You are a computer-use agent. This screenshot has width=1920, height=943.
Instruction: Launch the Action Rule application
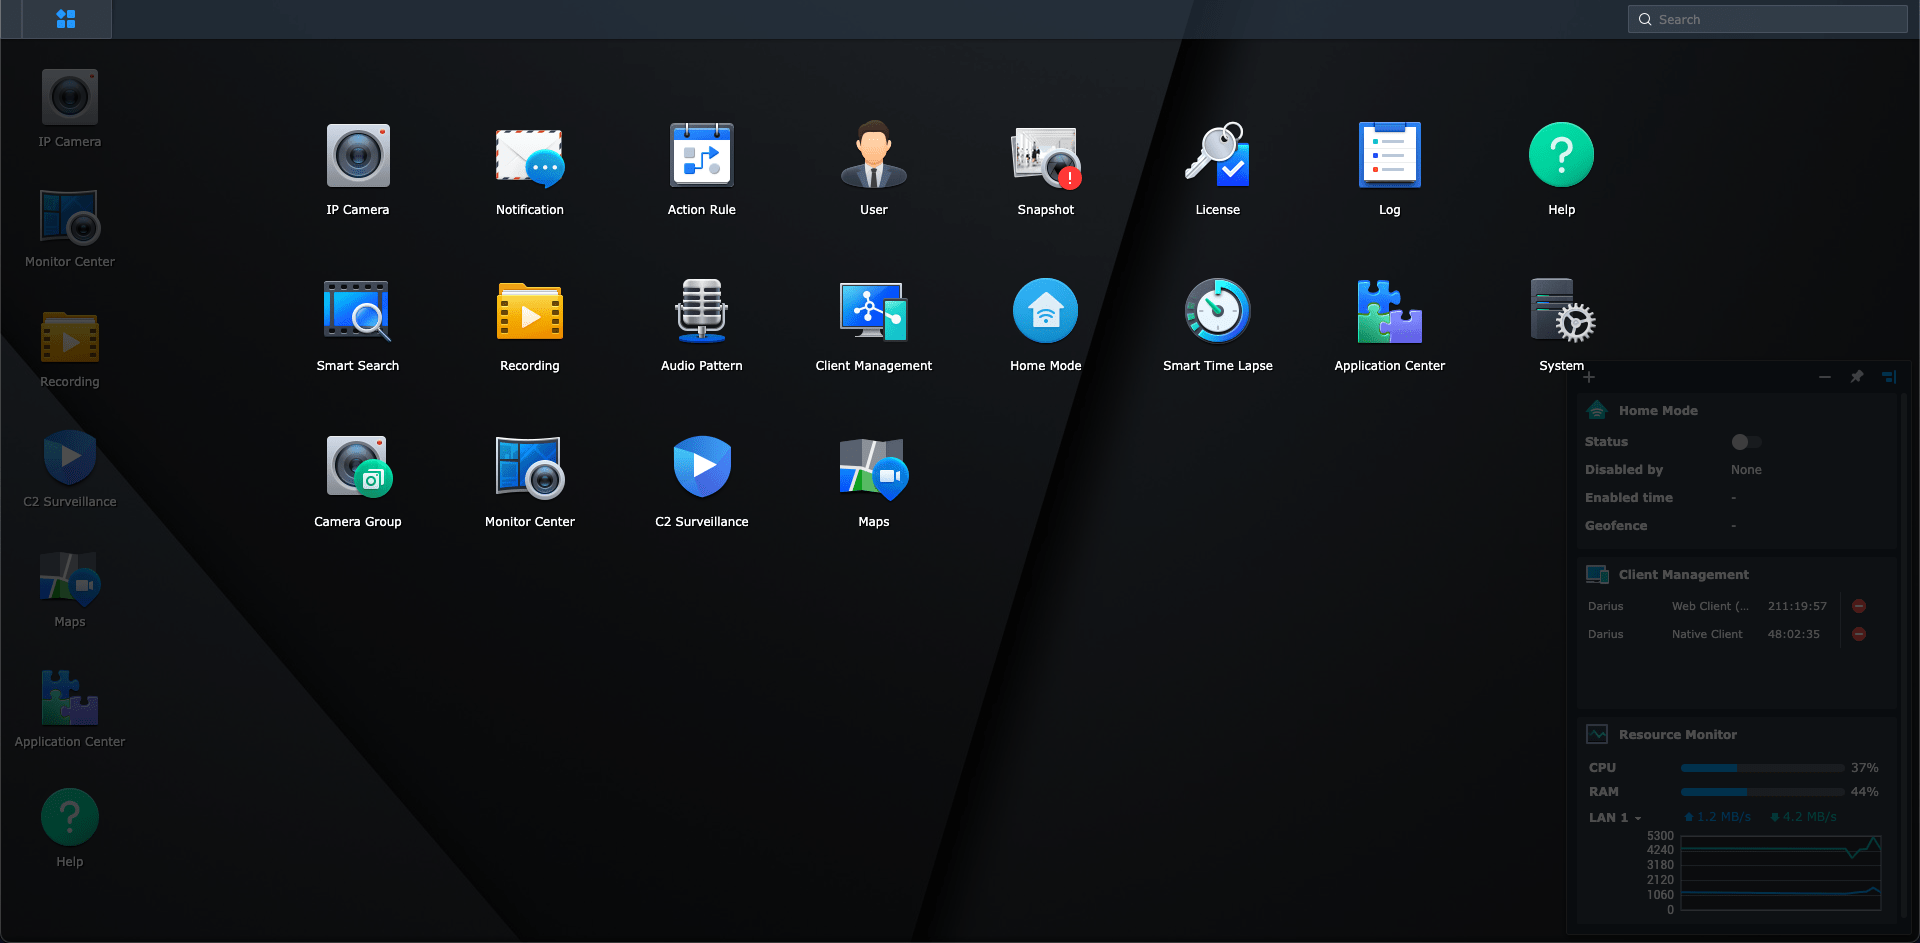point(701,156)
